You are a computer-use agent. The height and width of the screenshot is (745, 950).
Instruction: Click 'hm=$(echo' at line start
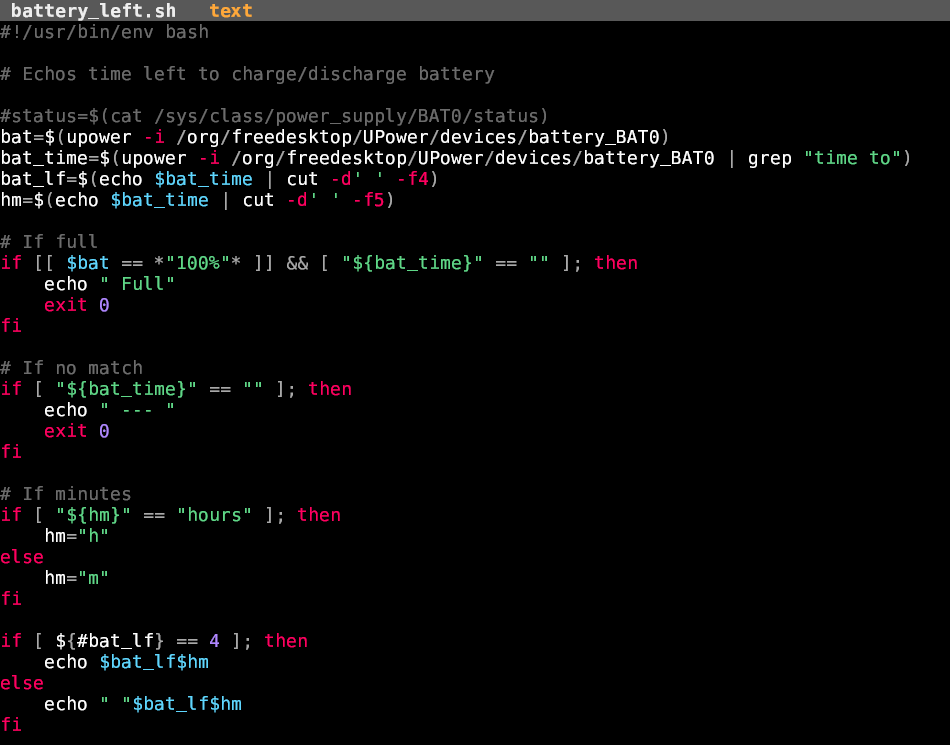[50, 200]
